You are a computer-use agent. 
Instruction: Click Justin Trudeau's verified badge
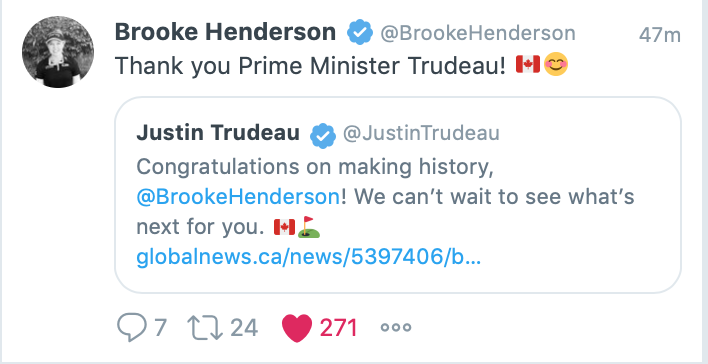(x=322, y=136)
